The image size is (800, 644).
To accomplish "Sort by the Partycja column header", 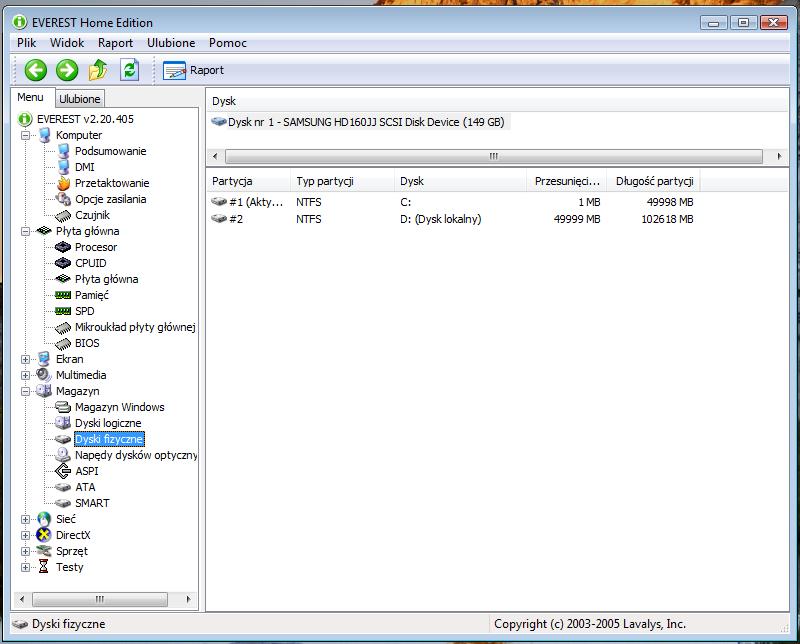I will (248, 181).
